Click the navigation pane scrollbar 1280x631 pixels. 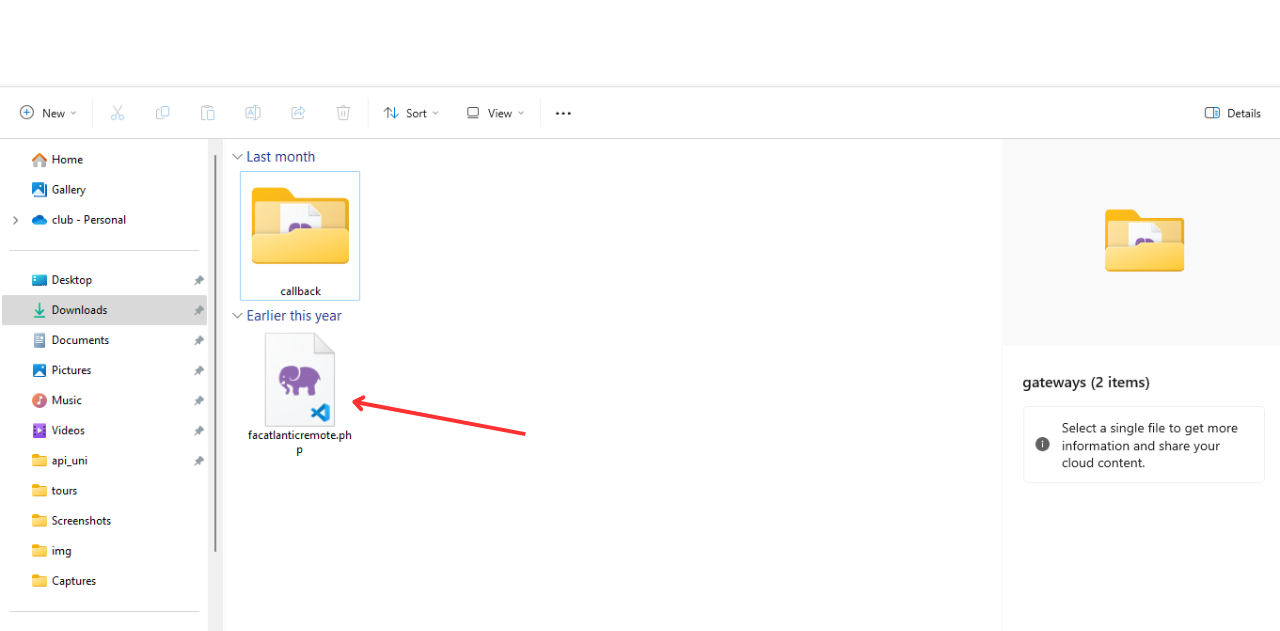click(215, 353)
